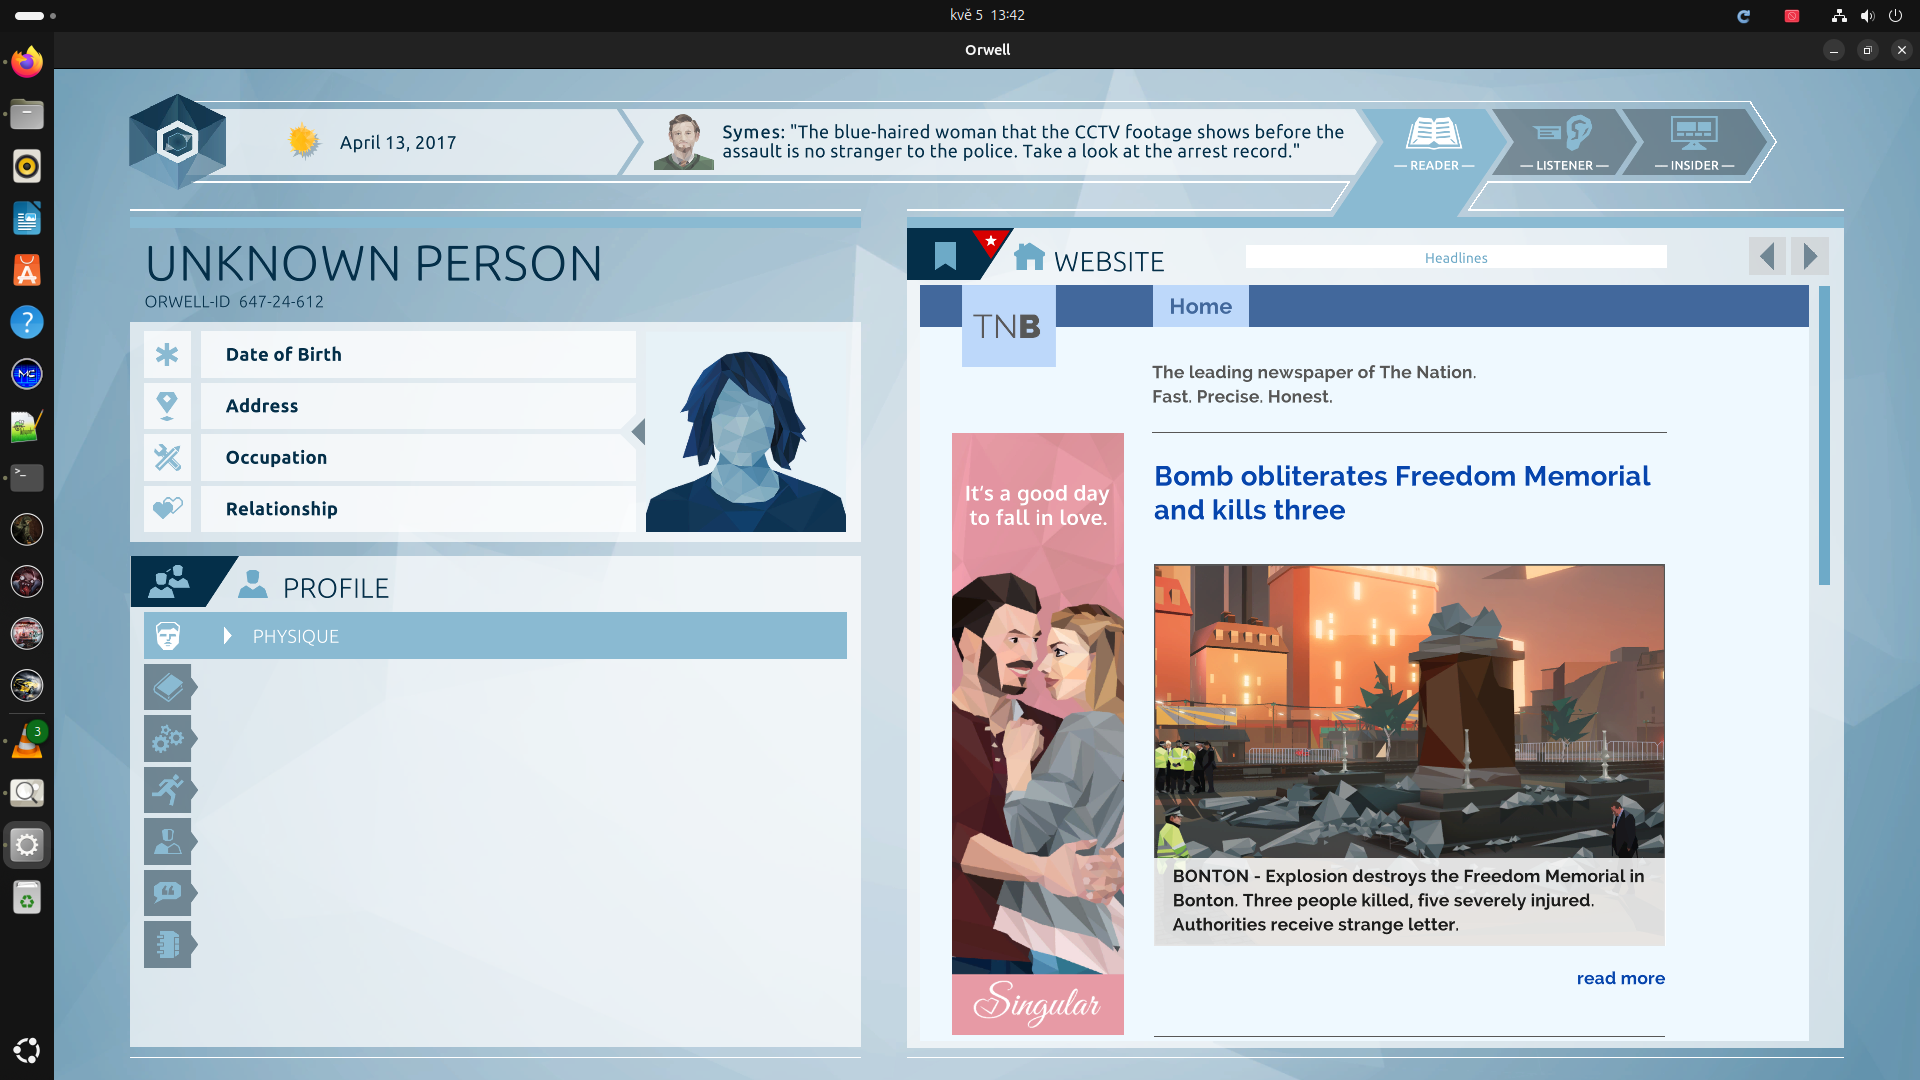Image resolution: width=1920 pixels, height=1080 pixels.
Task: Go back with left arrow button
Action: (x=1767, y=257)
